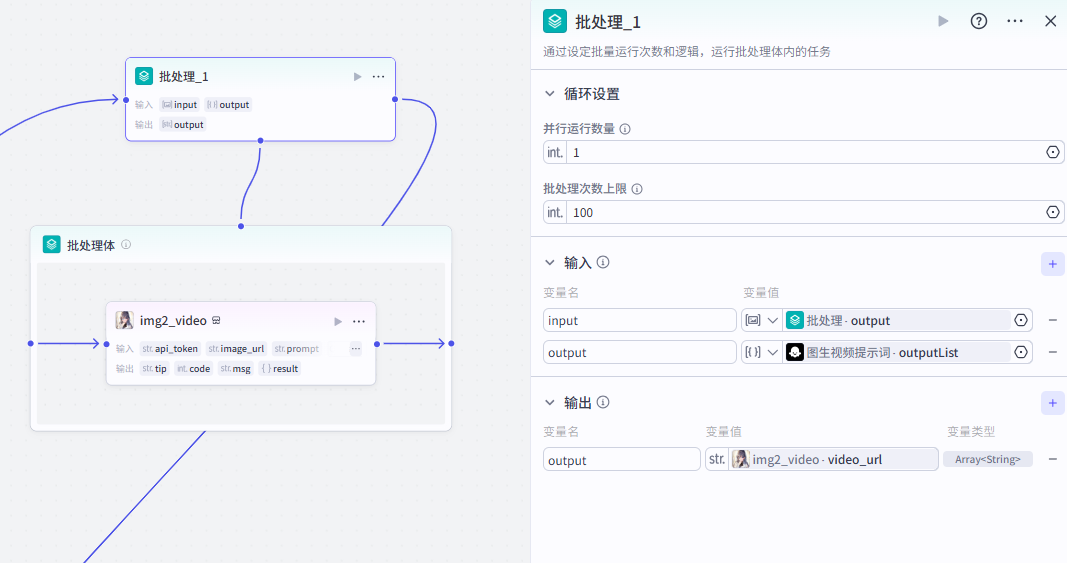The height and width of the screenshot is (563, 1067).
Task: Open variable picker for 批处理次数上限
Action: point(1053,212)
